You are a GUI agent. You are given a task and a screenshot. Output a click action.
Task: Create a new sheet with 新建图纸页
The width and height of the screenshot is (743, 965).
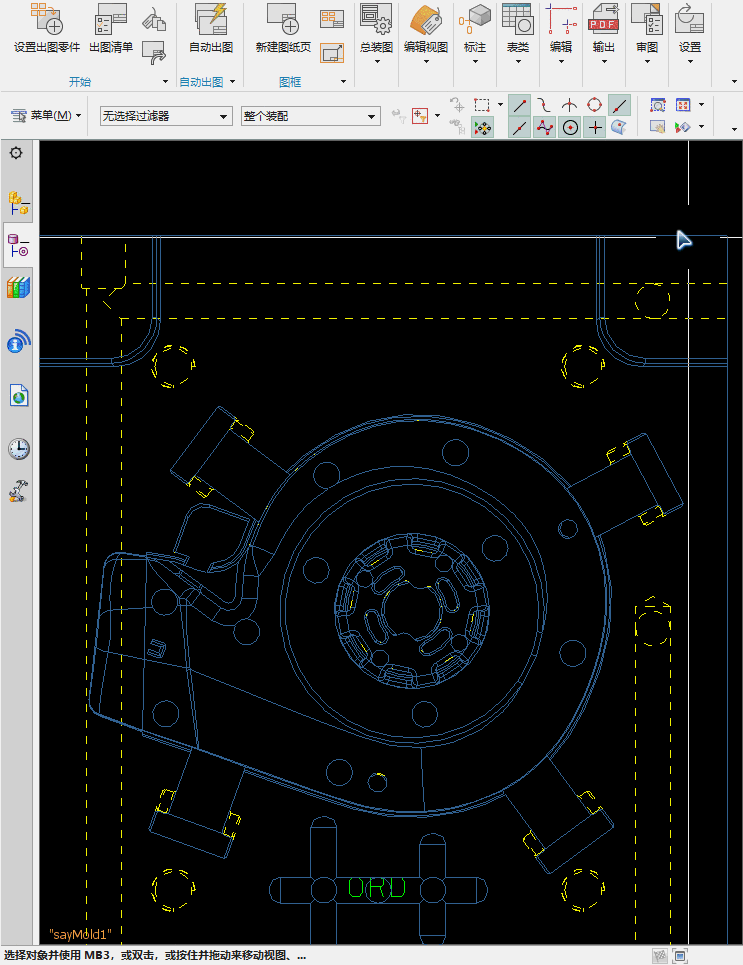(x=283, y=28)
